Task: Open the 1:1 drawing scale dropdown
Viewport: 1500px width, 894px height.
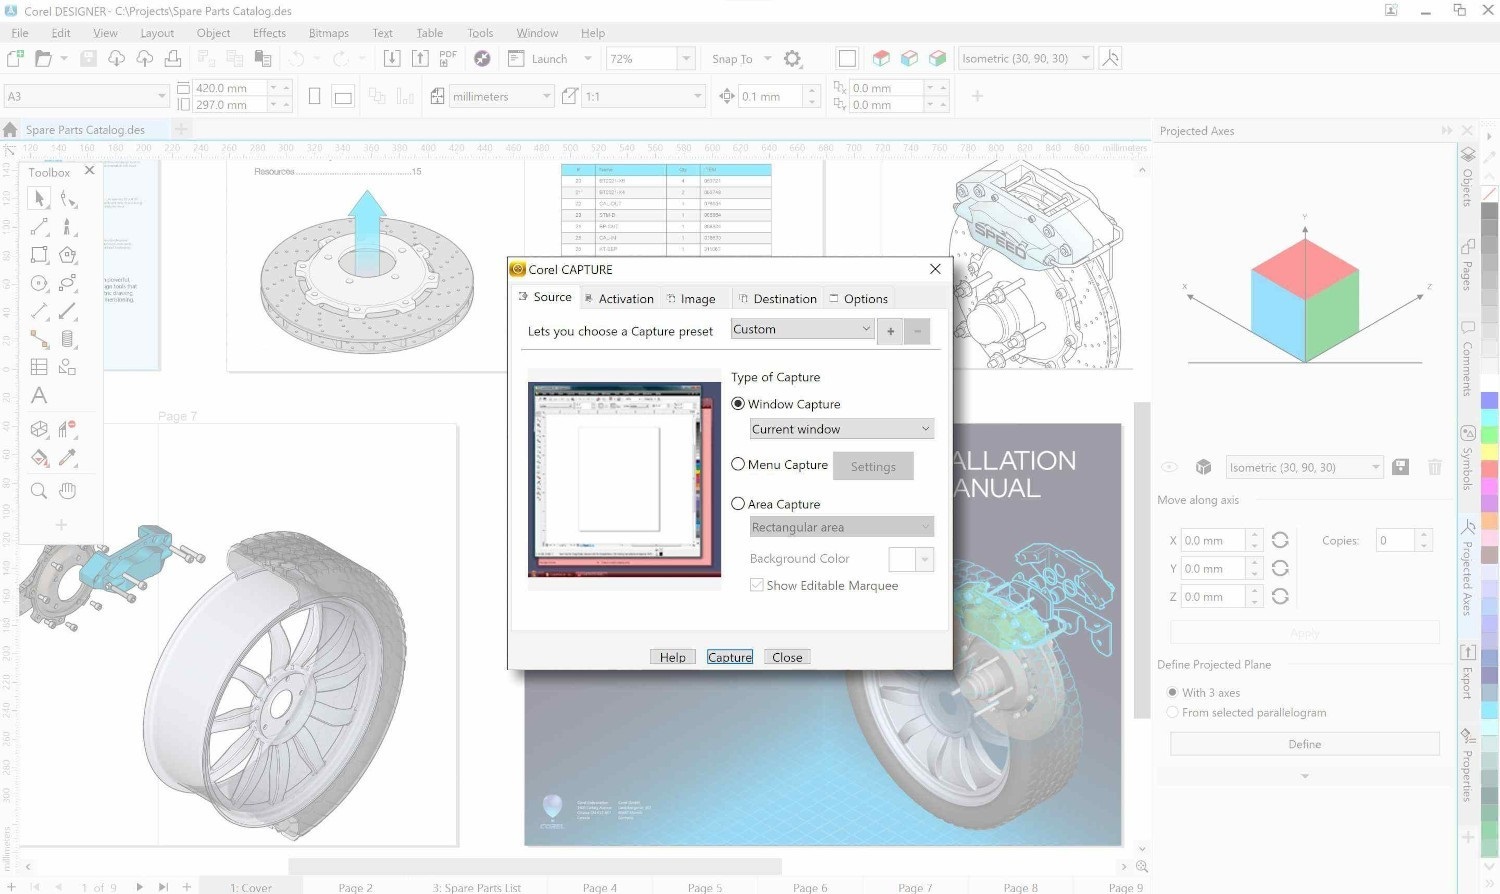Action: (645, 96)
